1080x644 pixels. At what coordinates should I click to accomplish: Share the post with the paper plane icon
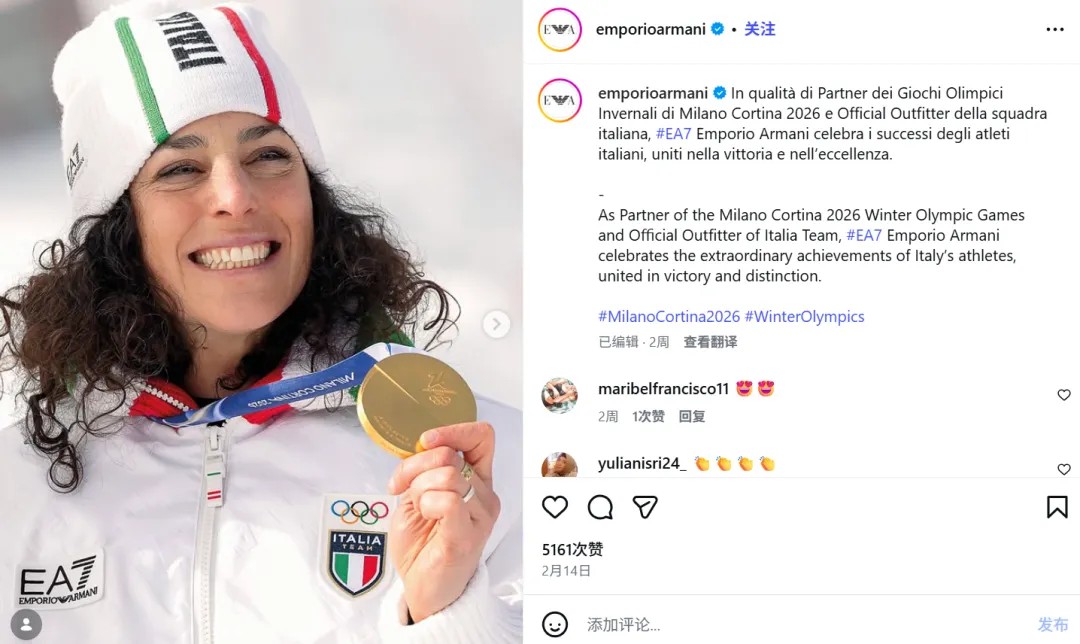645,507
